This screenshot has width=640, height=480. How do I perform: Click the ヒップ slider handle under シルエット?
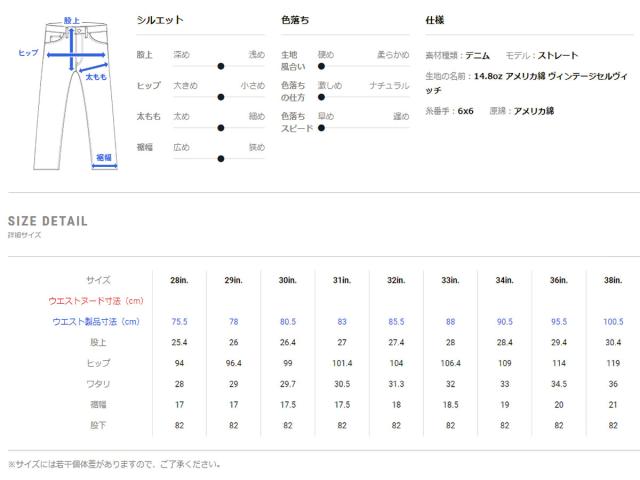pos(221,97)
